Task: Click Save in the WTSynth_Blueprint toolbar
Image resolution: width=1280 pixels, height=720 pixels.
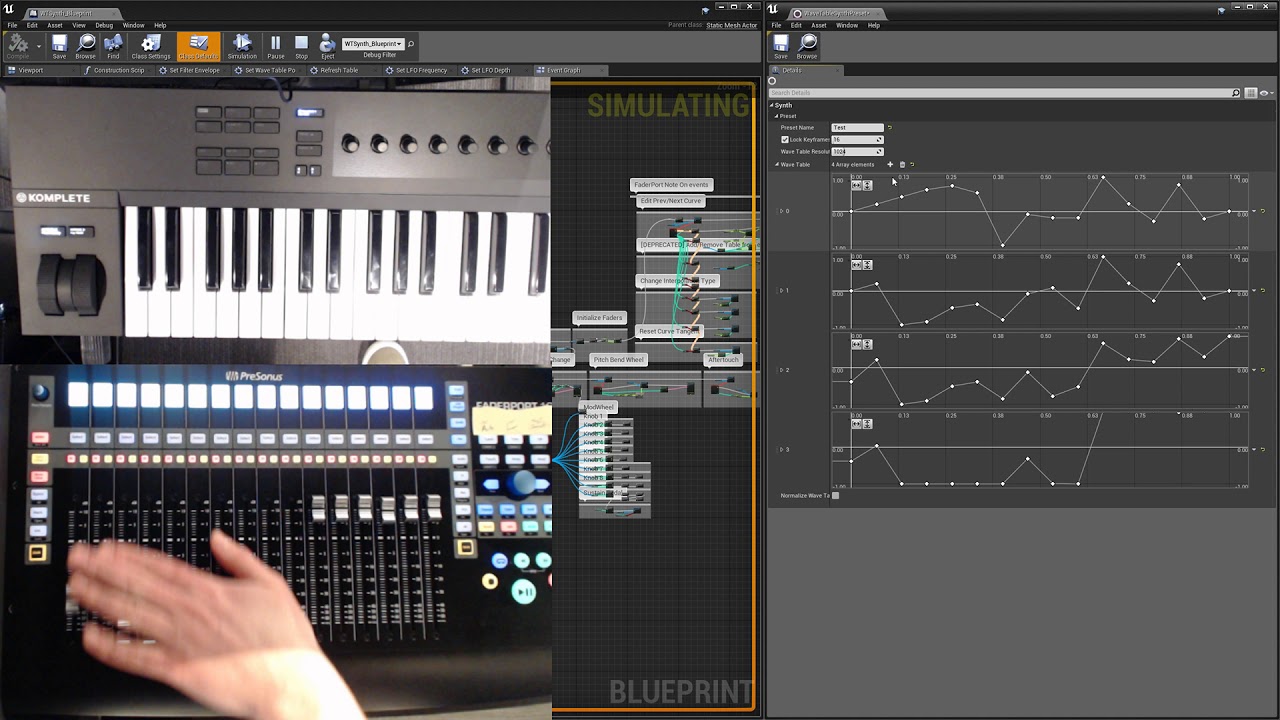Action: [x=59, y=47]
